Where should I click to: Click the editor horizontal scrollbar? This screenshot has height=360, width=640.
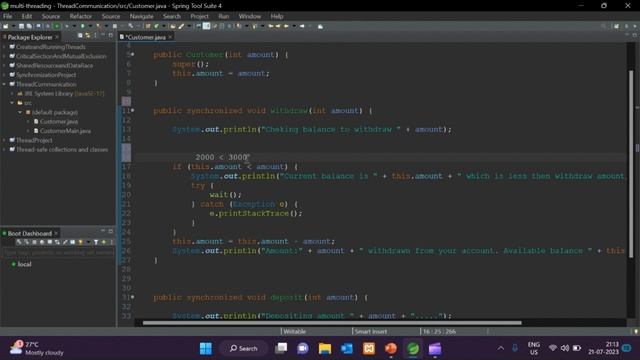(332, 323)
